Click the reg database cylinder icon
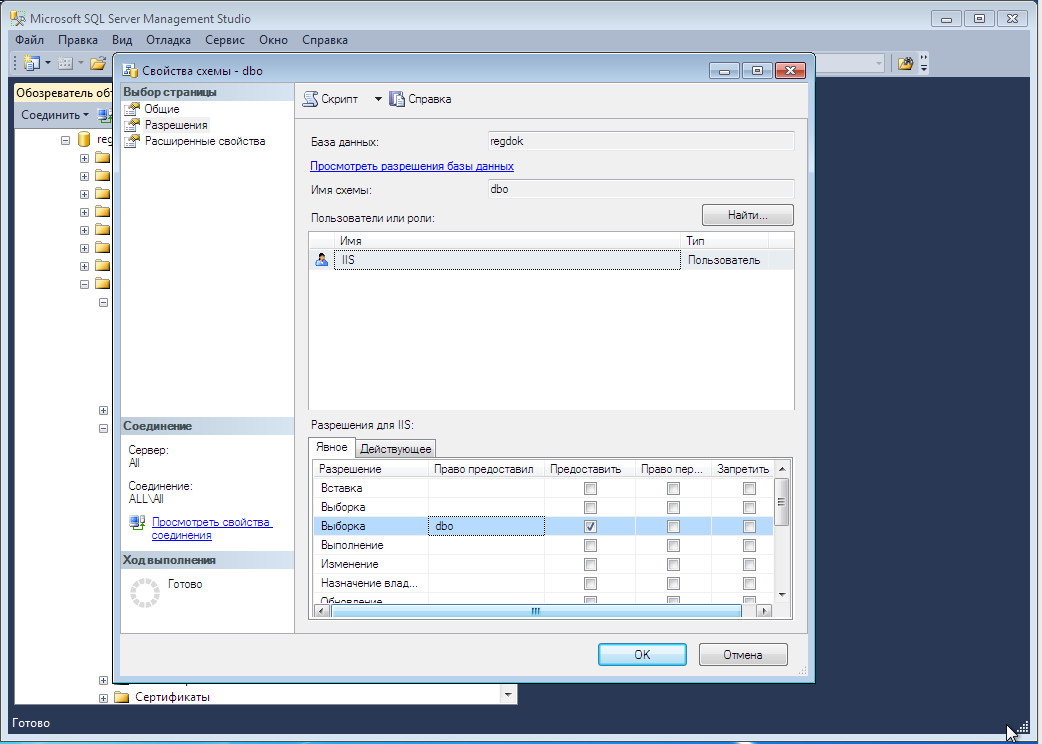 84,140
